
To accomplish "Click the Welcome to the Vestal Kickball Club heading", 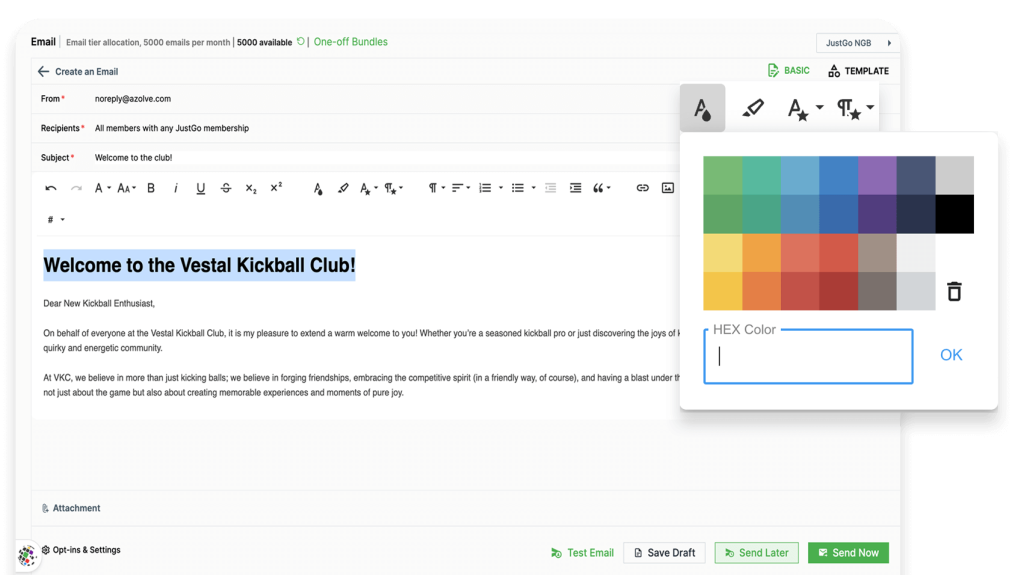I will (x=199, y=265).
